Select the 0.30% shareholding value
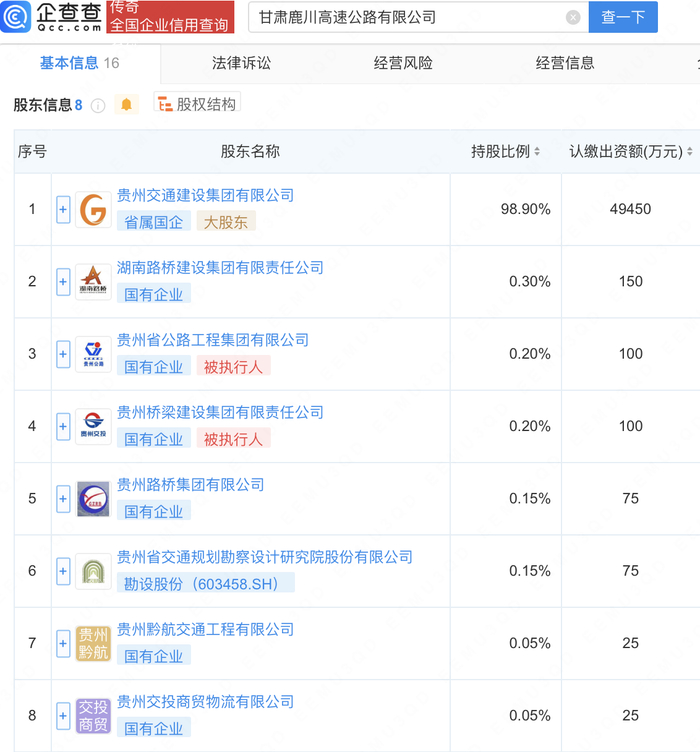 [530, 282]
